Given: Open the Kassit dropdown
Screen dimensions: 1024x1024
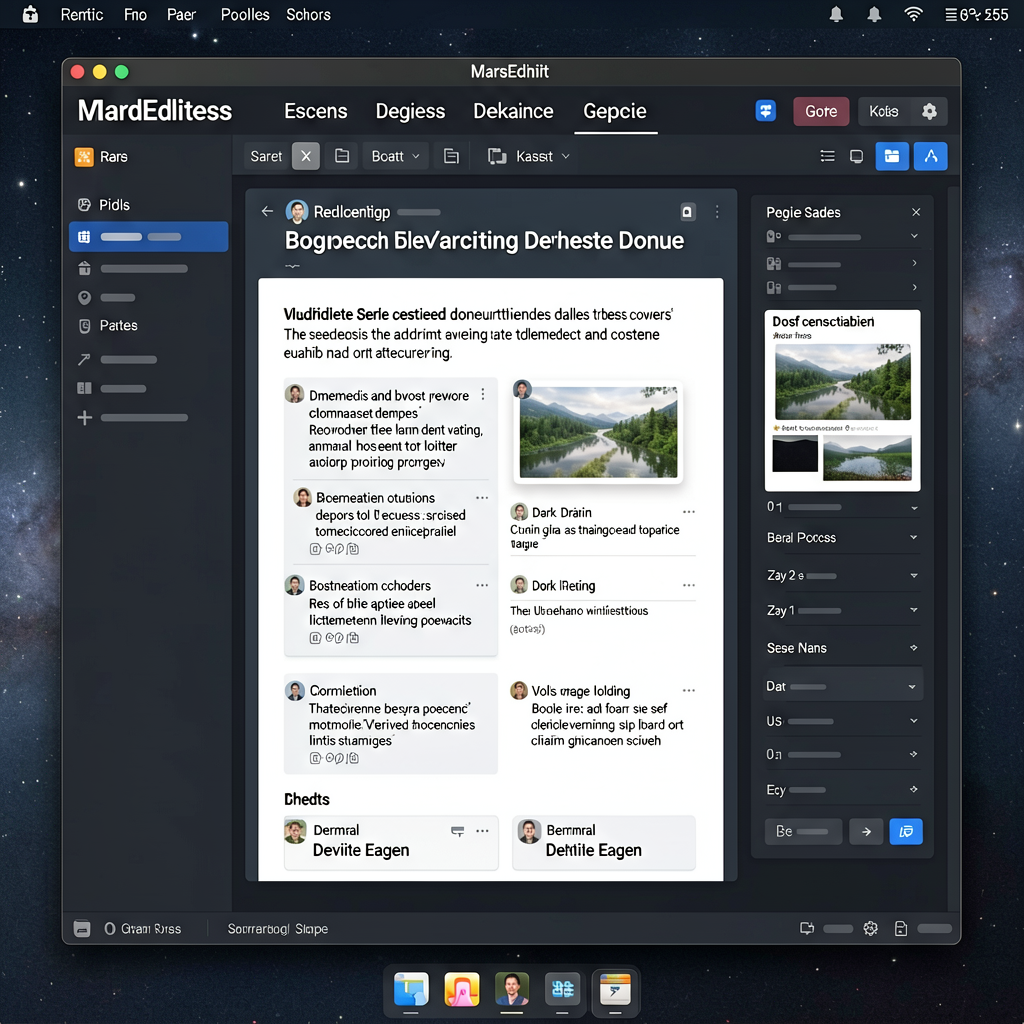Looking at the screenshot, I should point(529,156).
